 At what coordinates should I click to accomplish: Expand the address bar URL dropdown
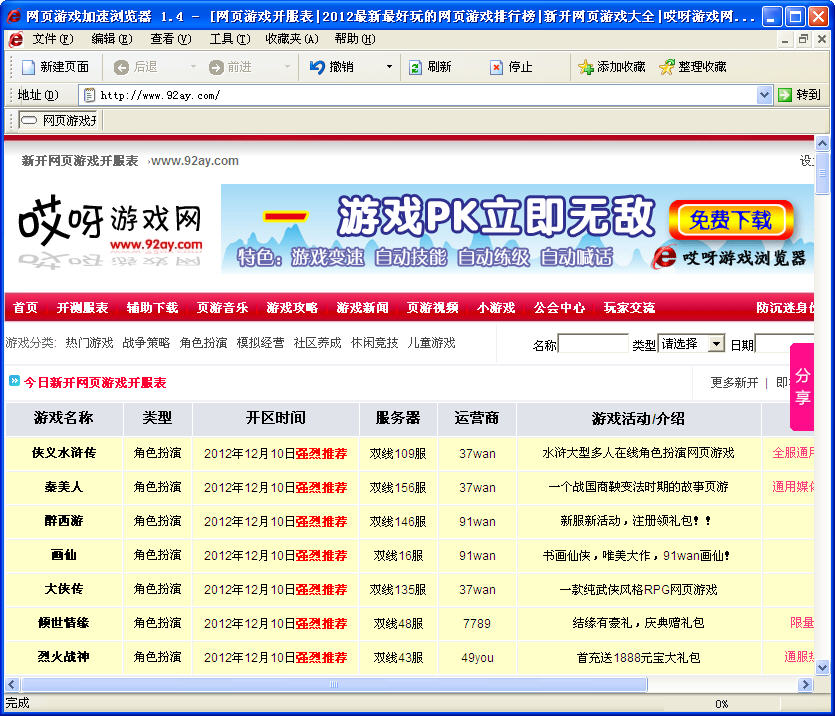(x=764, y=95)
